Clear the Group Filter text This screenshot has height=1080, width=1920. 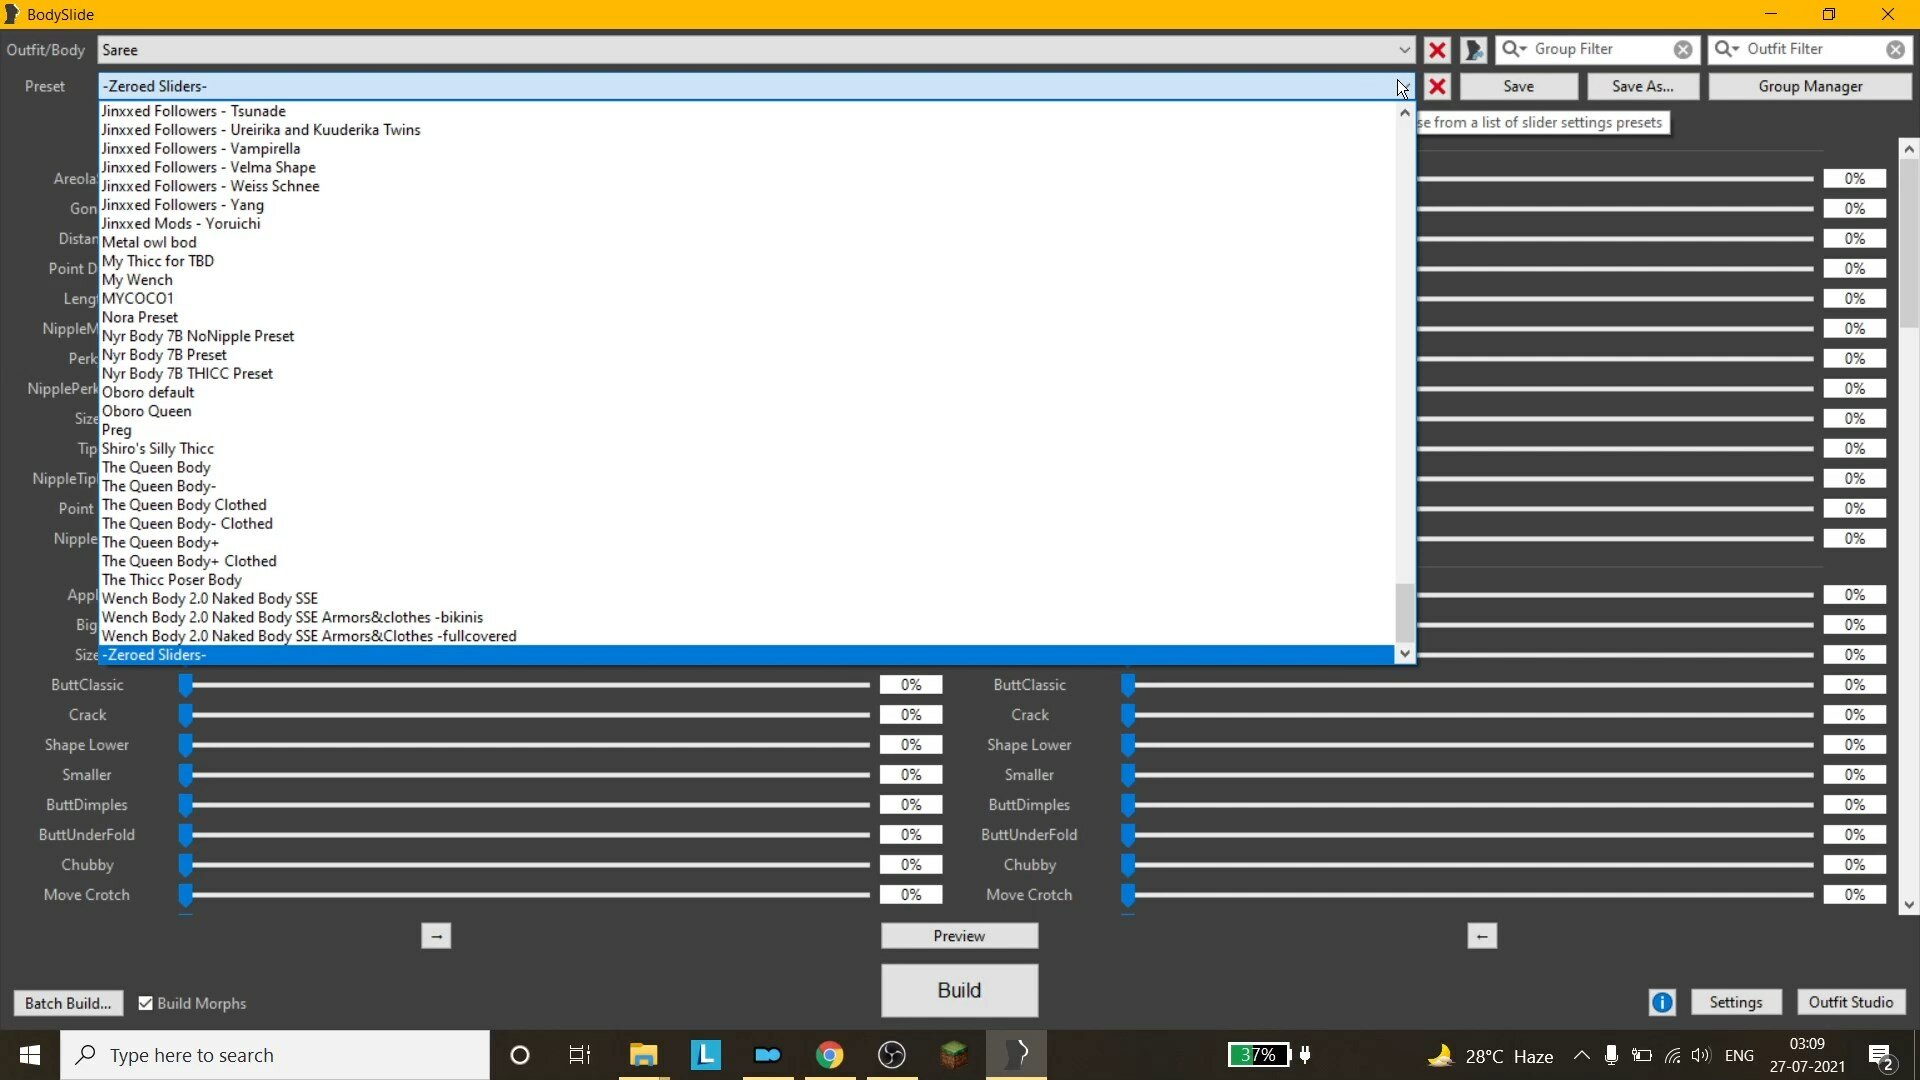pos(1683,50)
